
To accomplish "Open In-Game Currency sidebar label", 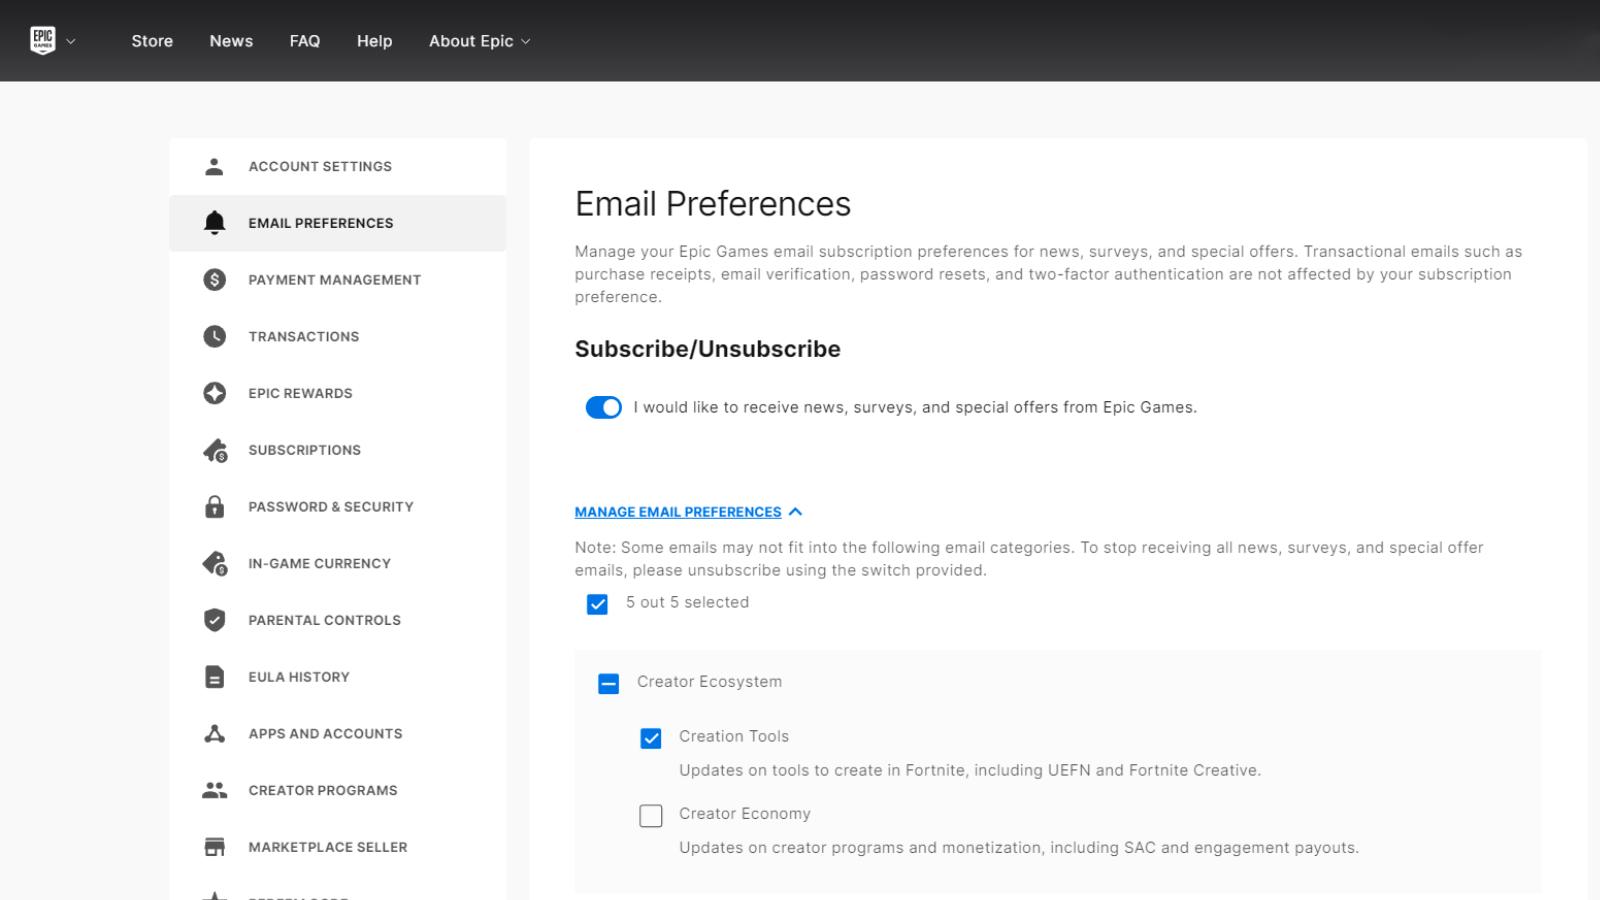I will (320, 563).
